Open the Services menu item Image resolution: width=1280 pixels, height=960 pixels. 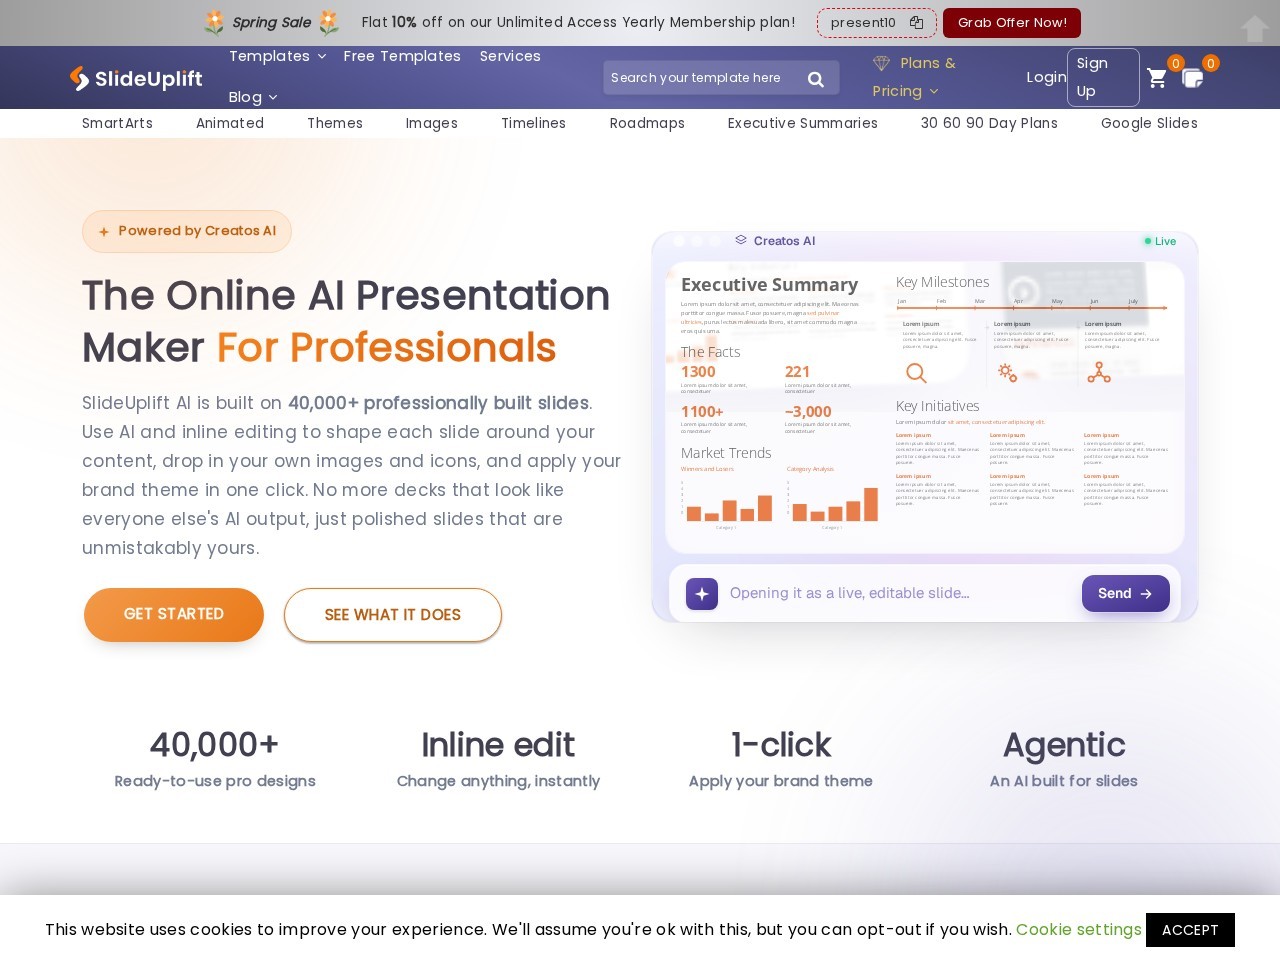click(510, 56)
